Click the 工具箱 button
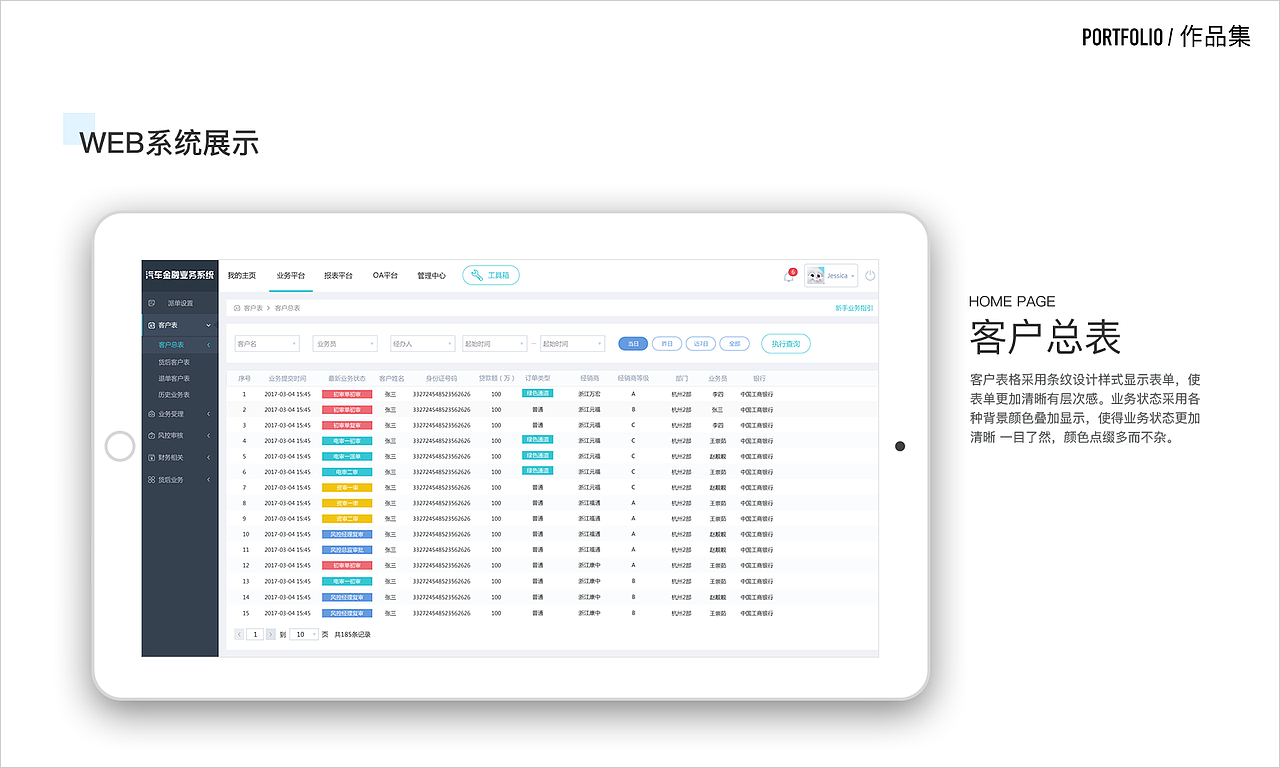Screen dimensions: 1280x768 (491, 275)
